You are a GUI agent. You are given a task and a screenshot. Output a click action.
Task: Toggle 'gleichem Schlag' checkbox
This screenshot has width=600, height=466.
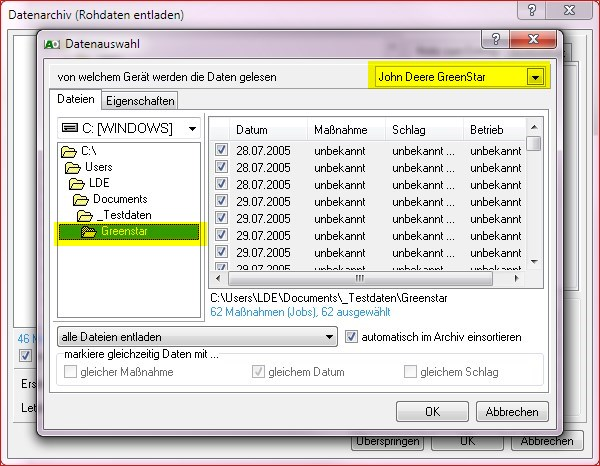pyautogui.click(x=410, y=372)
